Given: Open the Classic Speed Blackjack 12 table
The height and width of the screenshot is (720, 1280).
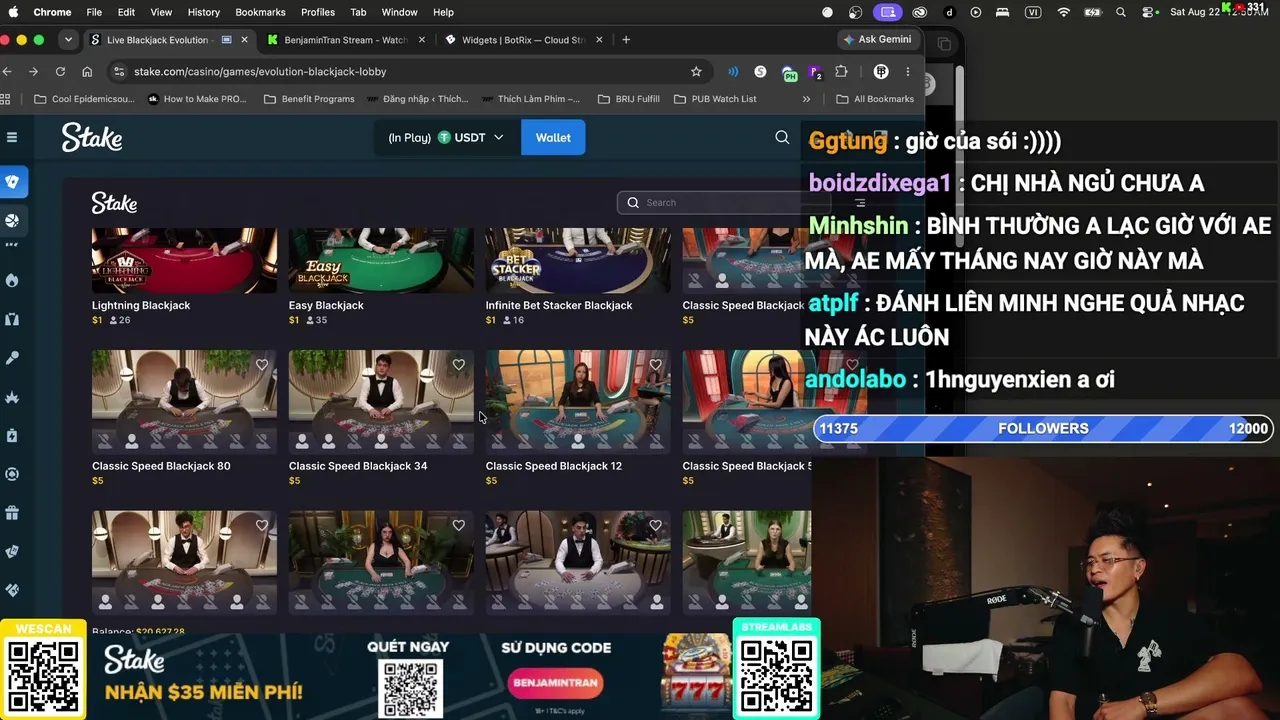Looking at the screenshot, I should click(578, 401).
